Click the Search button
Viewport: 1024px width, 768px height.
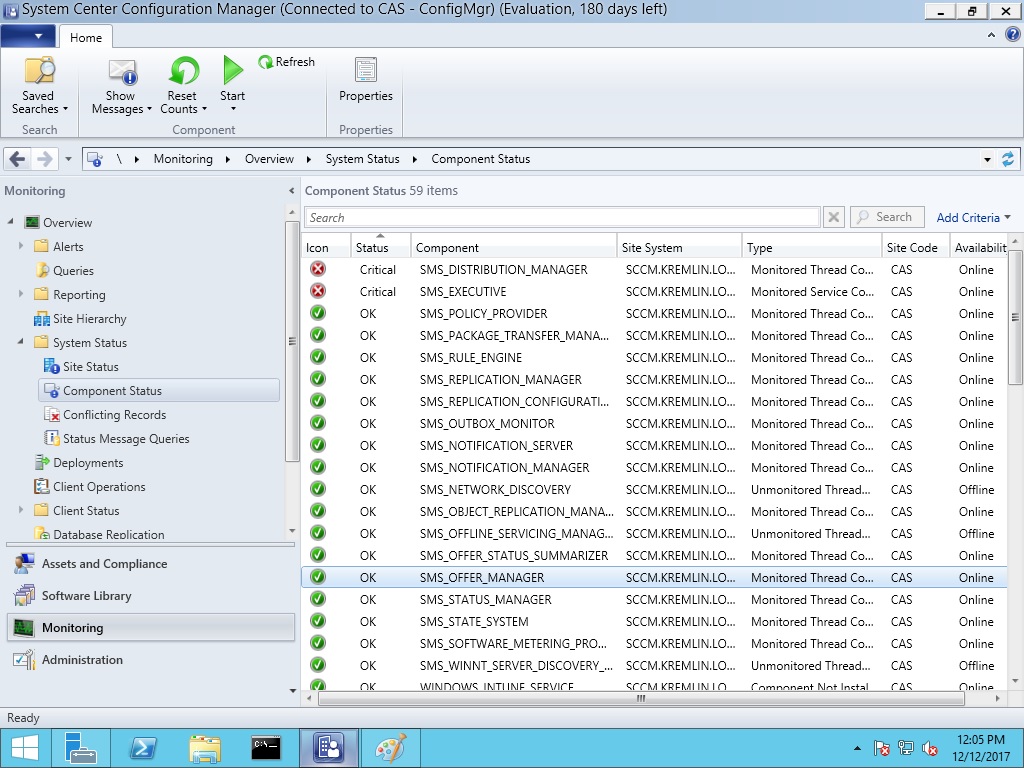887,217
